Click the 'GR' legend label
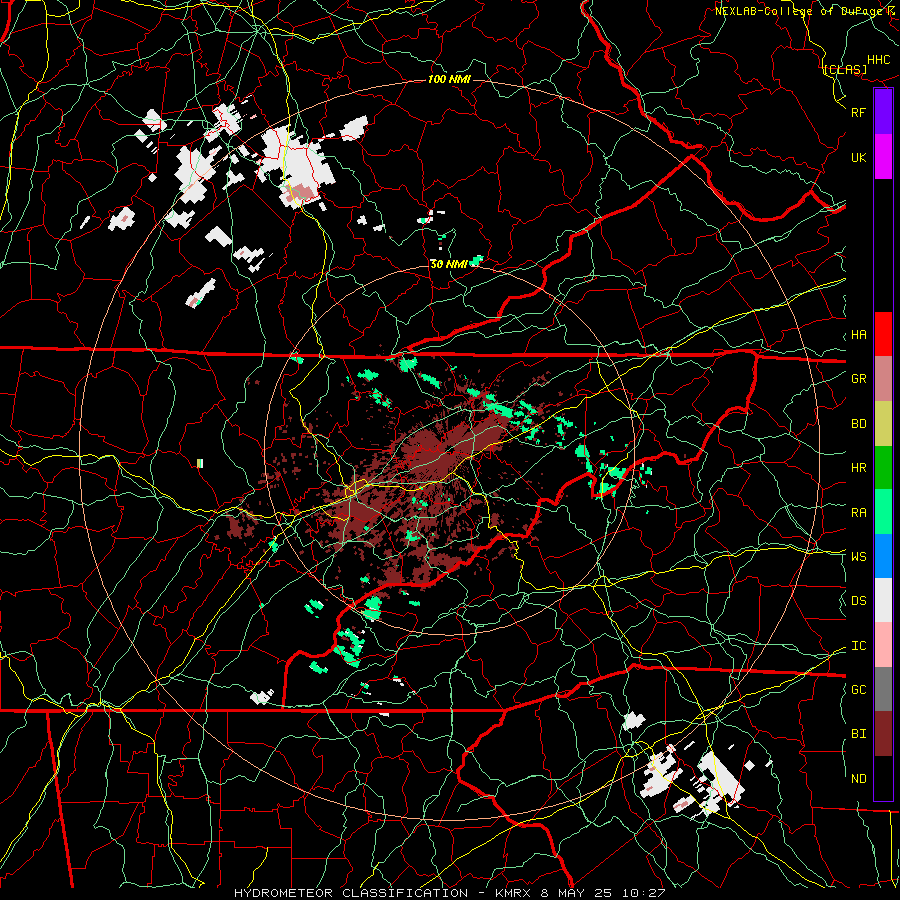900x900 pixels. coord(858,379)
